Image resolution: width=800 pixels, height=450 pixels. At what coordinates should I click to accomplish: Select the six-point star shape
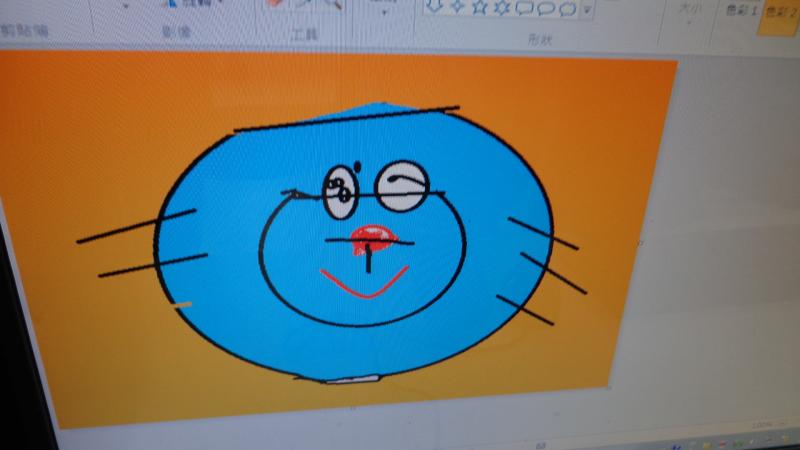pyautogui.click(x=502, y=7)
